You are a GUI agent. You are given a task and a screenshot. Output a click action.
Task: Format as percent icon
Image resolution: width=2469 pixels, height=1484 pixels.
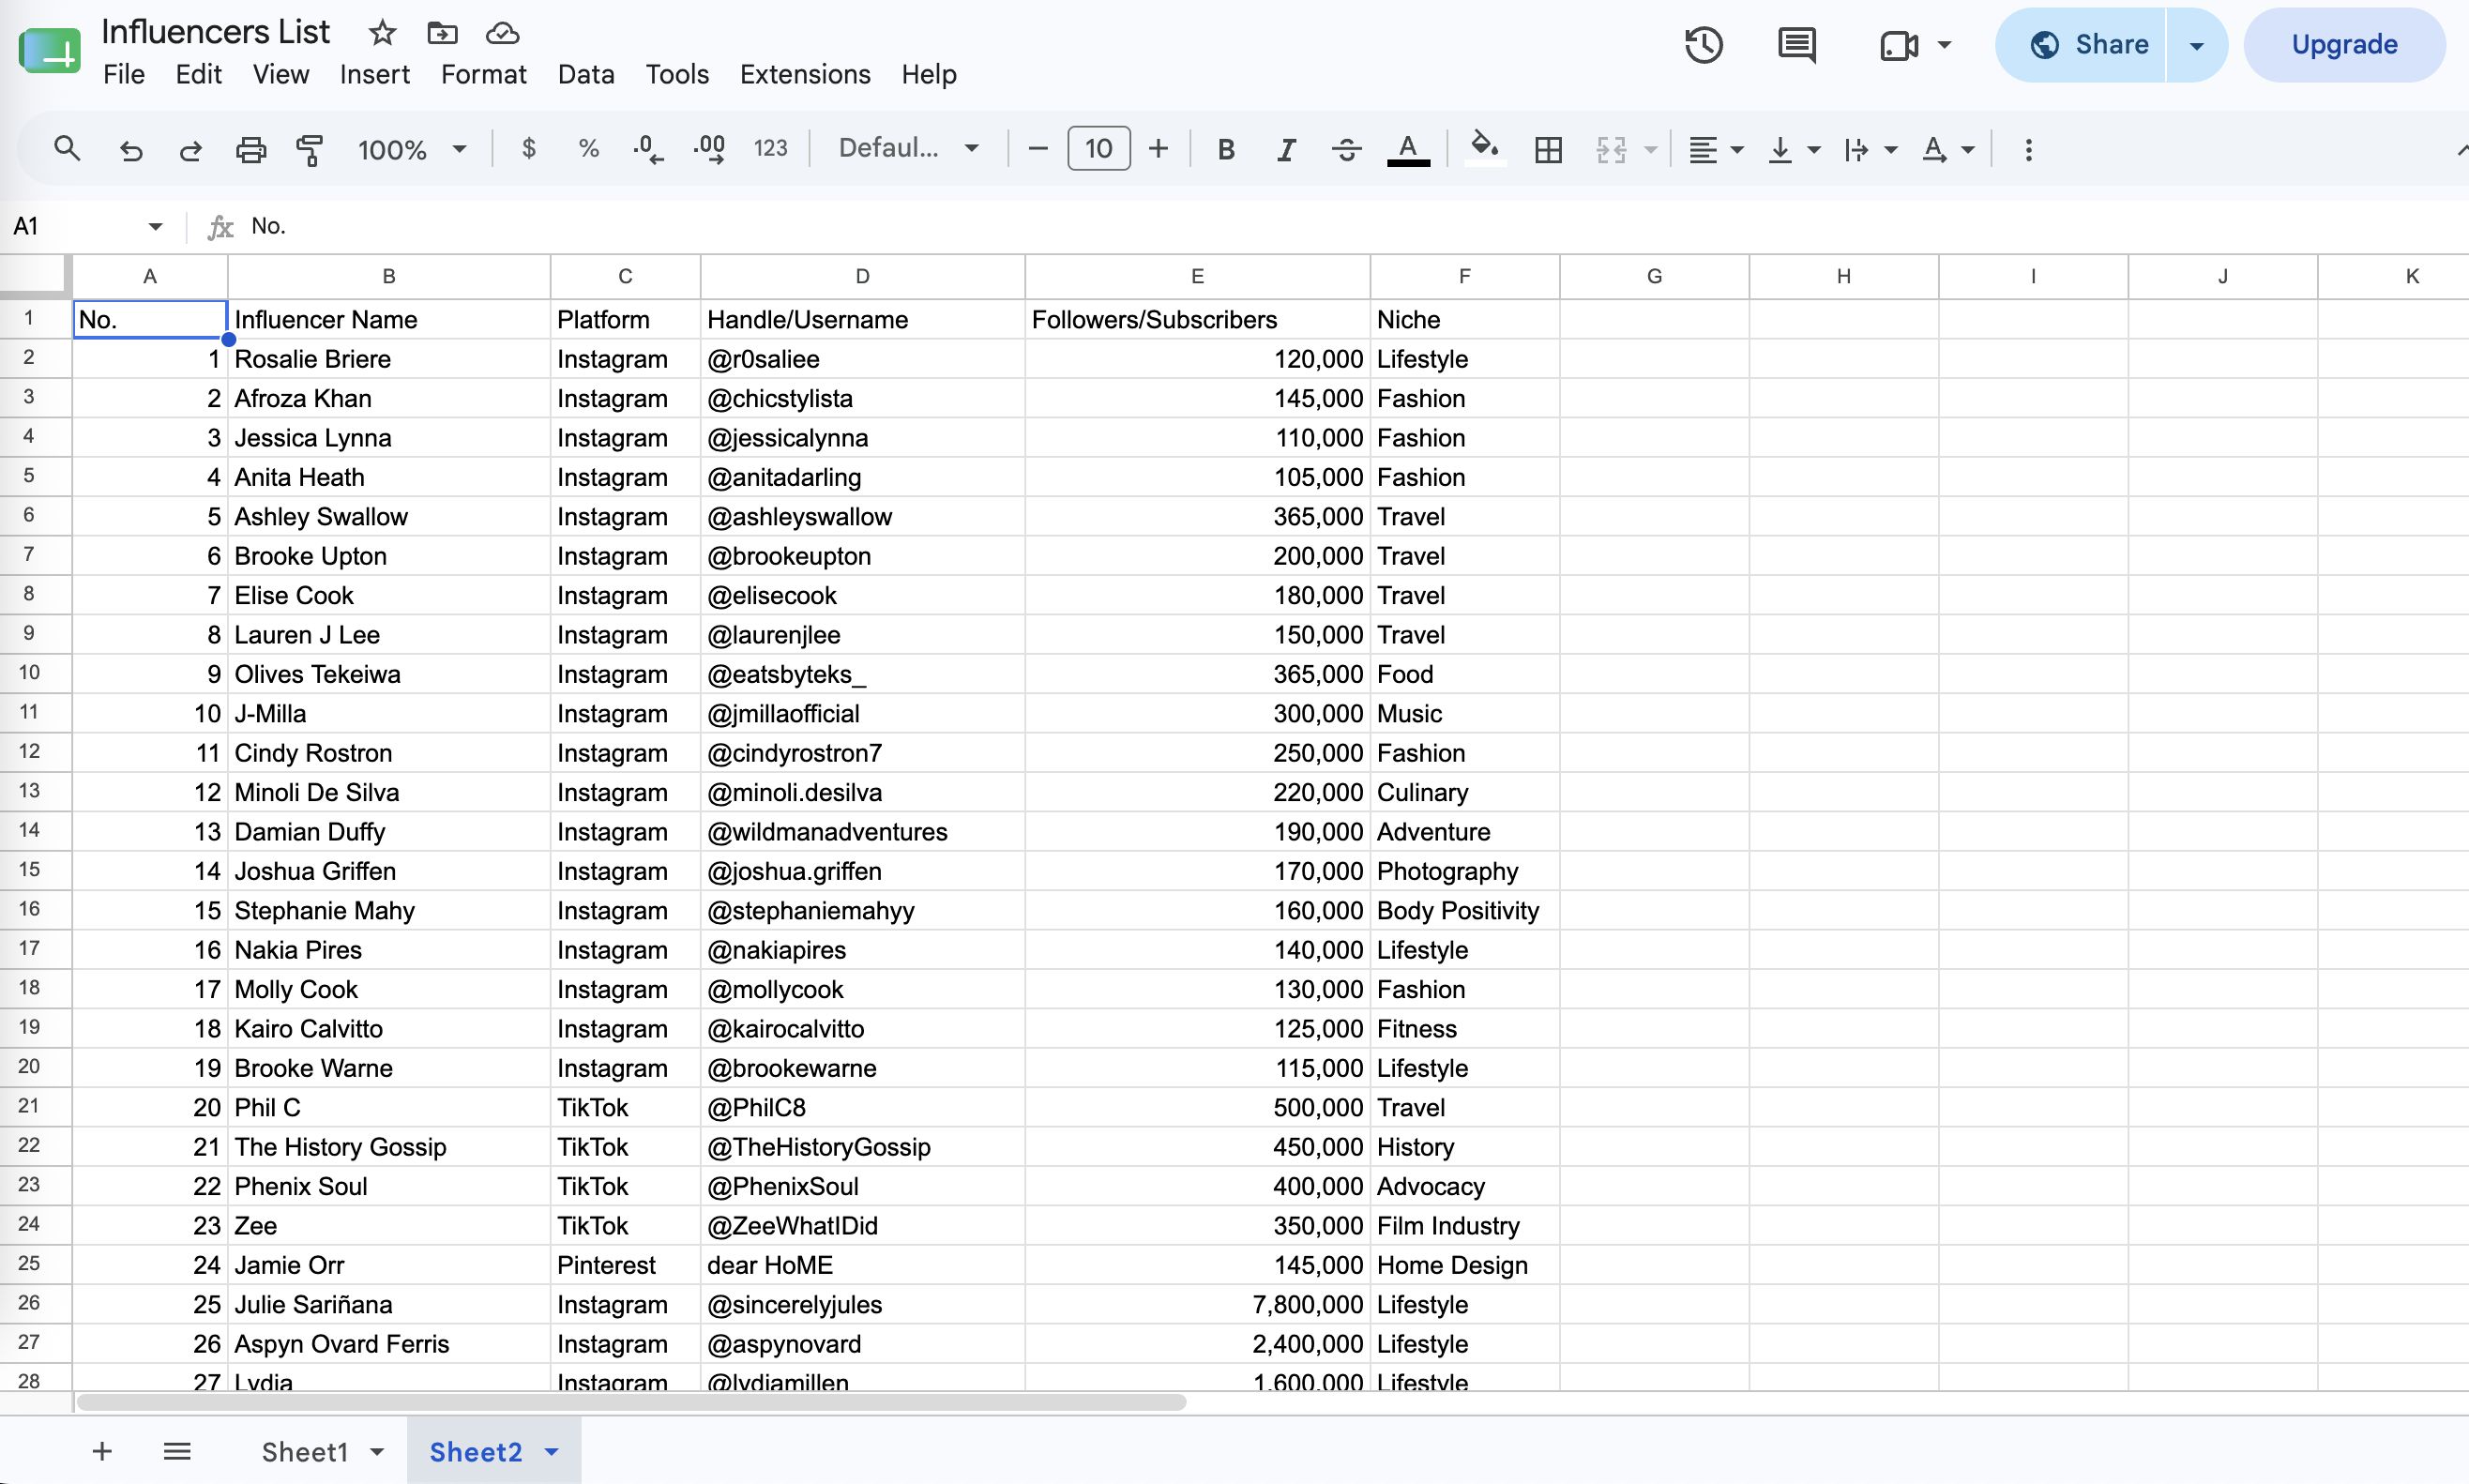click(589, 149)
